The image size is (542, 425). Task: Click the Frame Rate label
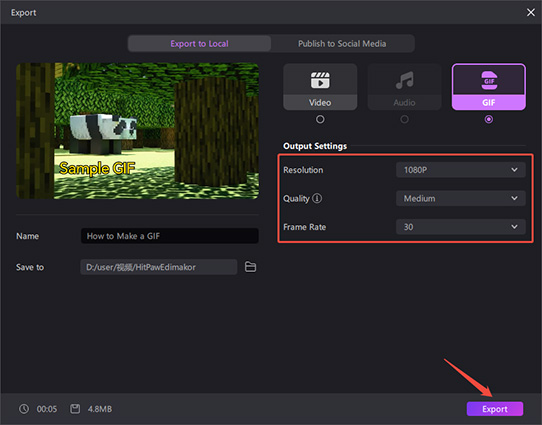coord(305,227)
